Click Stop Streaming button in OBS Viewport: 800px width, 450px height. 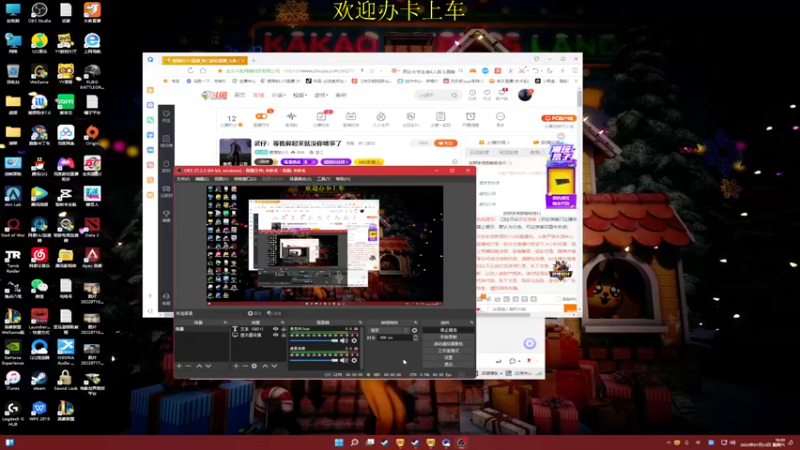(448, 330)
